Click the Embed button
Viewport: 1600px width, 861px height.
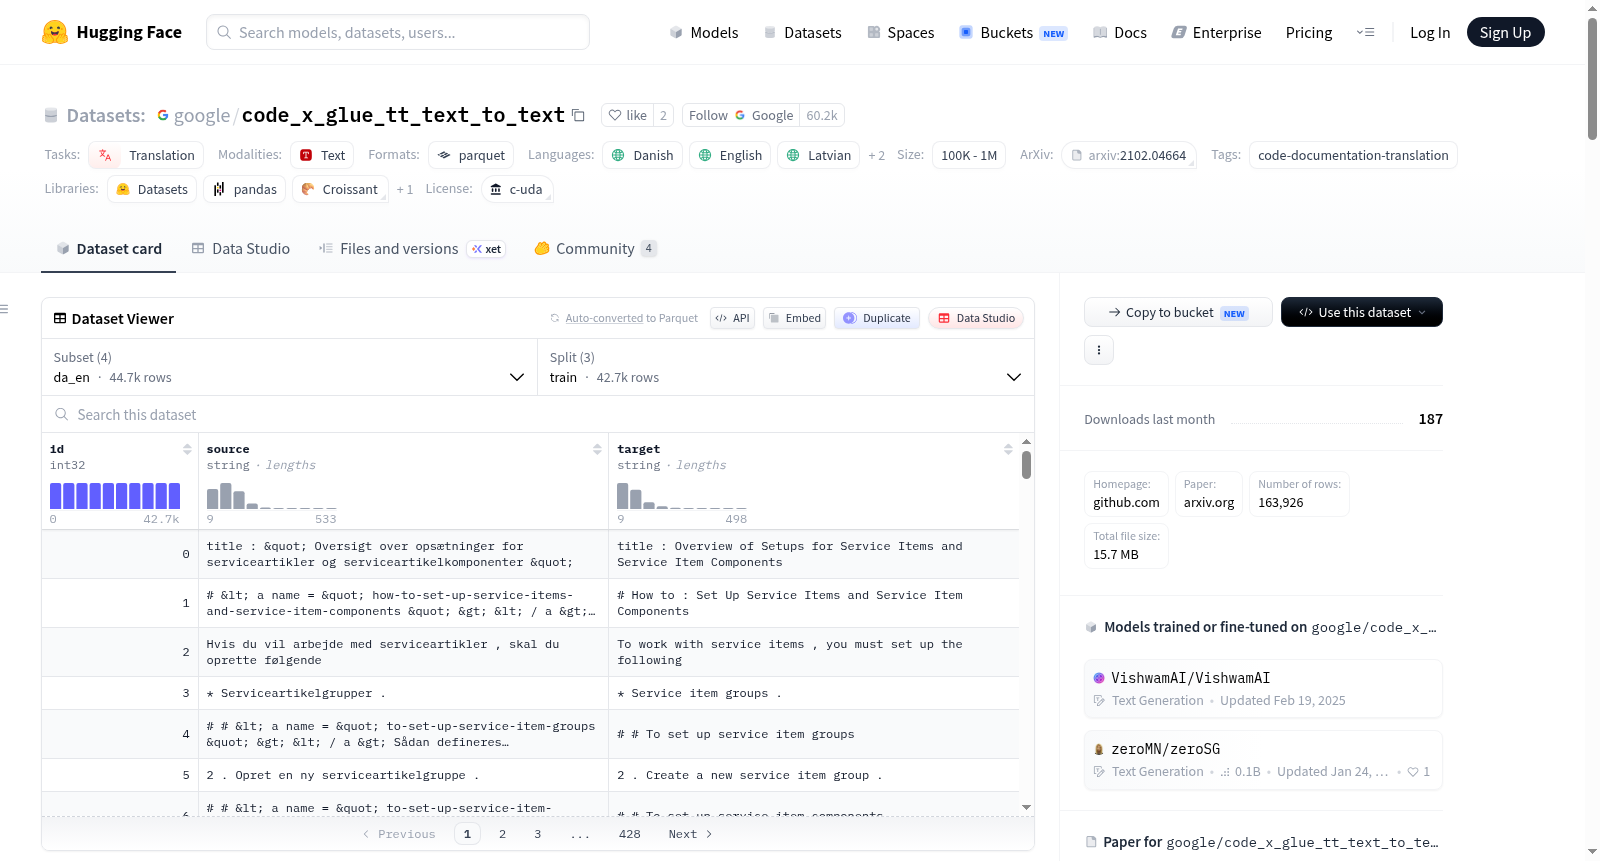pyautogui.click(x=793, y=318)
